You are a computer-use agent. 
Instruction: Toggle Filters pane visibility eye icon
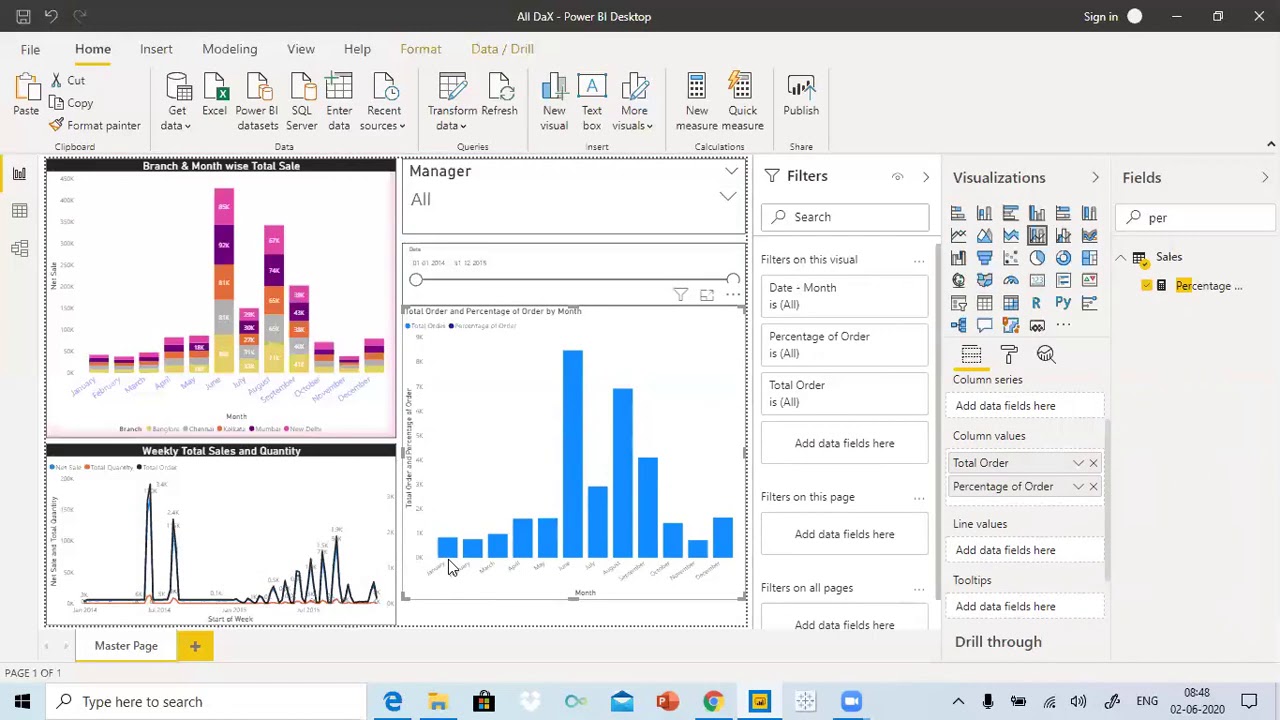pos(897,177)
